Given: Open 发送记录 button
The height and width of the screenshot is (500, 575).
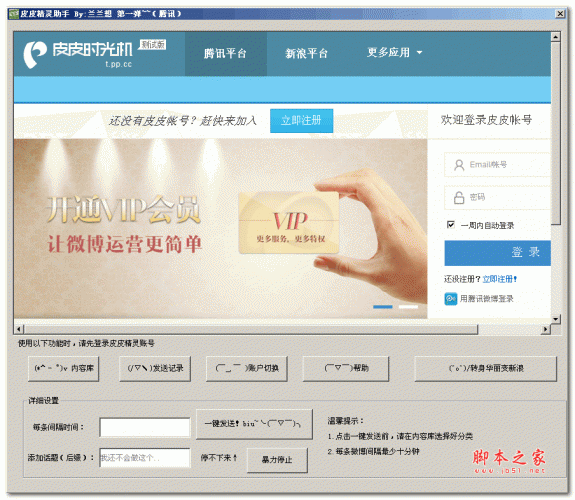Looking at the screenshot, I should click(x=155, y=368).
